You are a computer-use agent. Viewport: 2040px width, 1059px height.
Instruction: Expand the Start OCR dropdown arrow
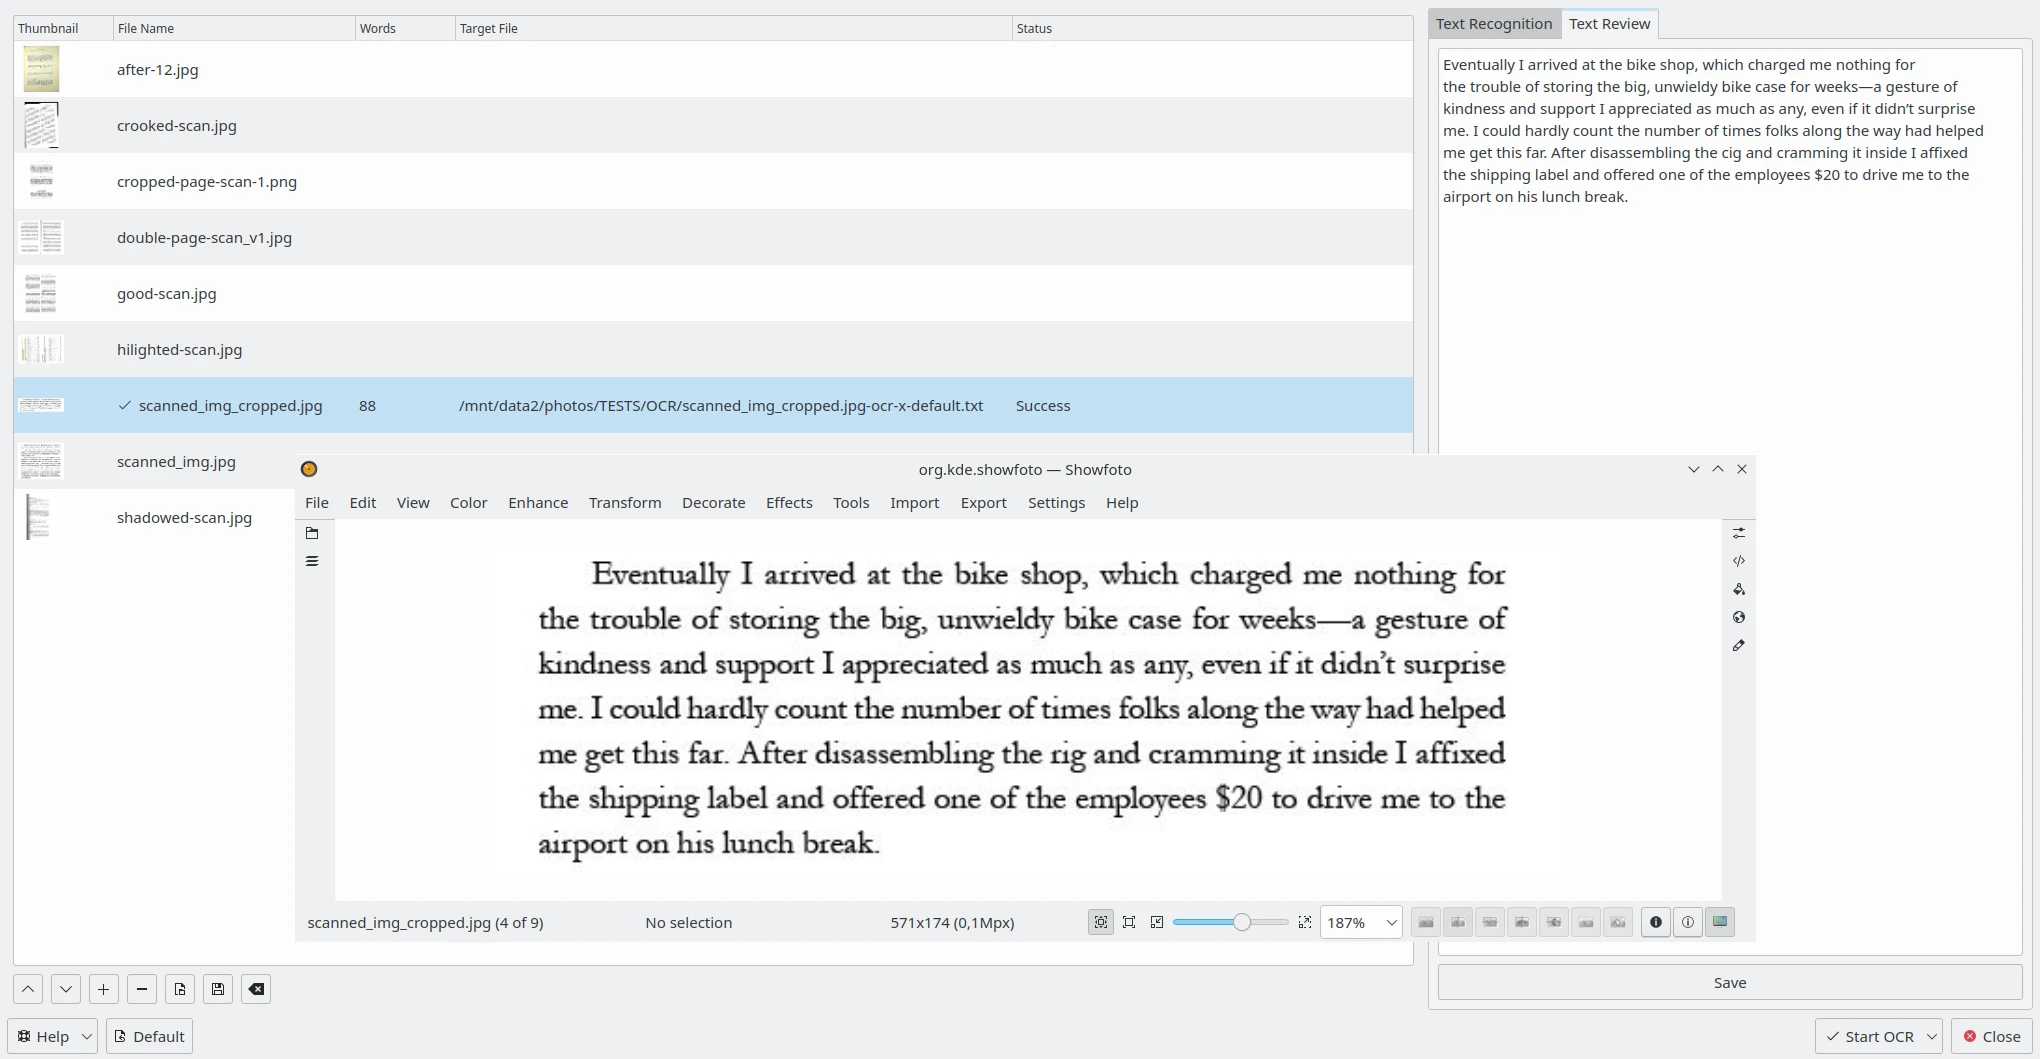[x=1932, y=1036]
